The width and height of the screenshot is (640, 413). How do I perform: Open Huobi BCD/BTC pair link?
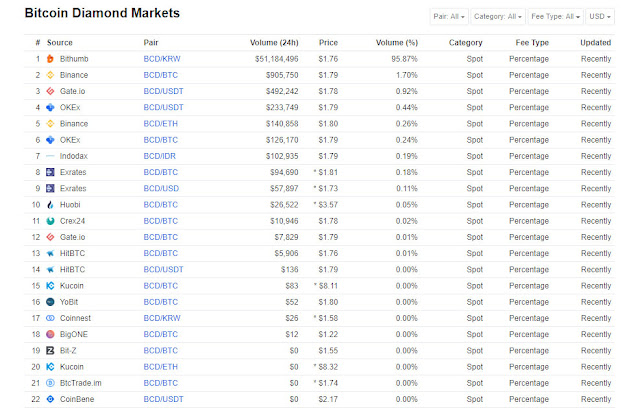[x=160, y=205]
